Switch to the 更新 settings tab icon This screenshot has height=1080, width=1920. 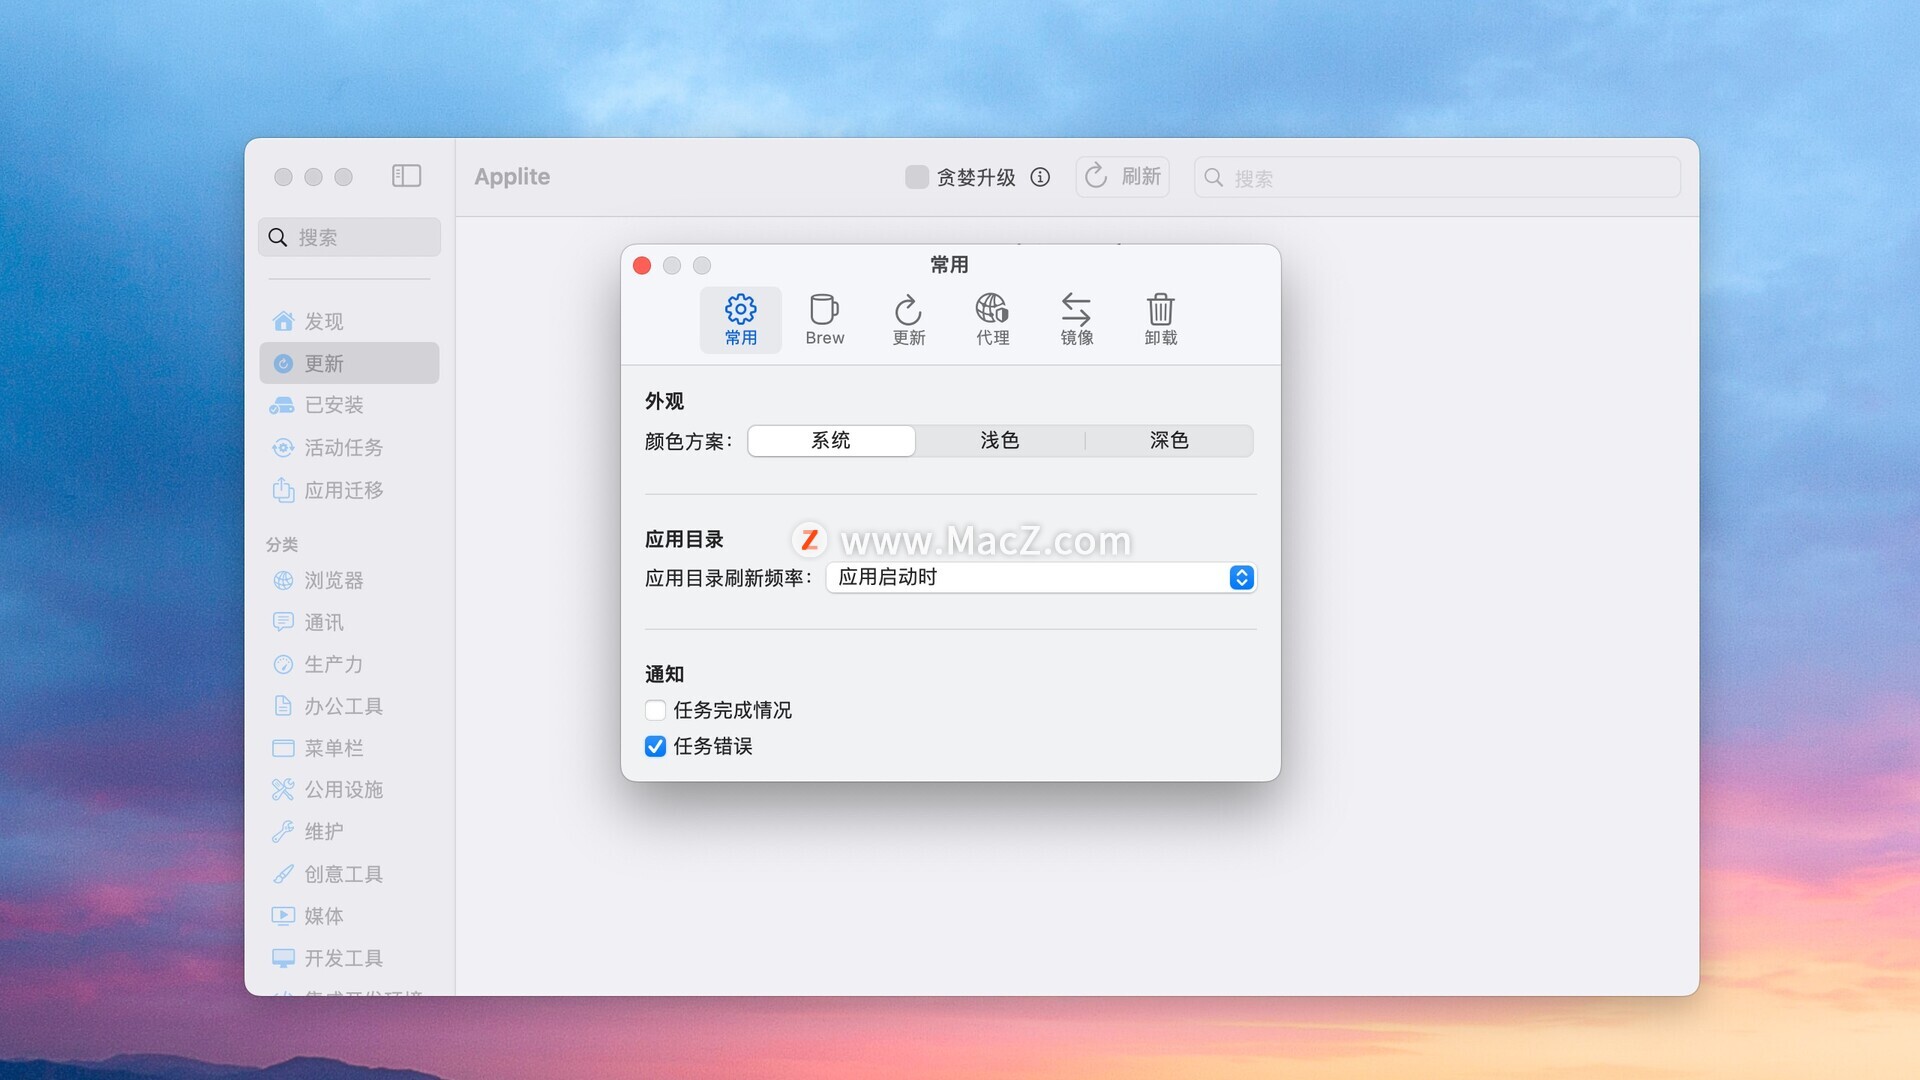[x=908, y=319]
